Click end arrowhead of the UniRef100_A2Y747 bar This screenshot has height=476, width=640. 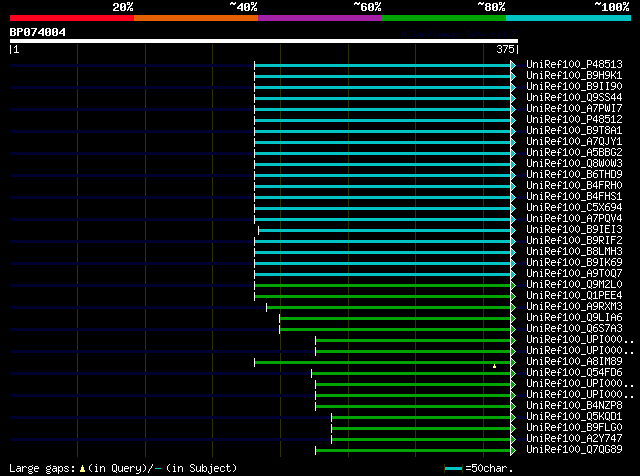pyautogui.click(x=513, y=440)
